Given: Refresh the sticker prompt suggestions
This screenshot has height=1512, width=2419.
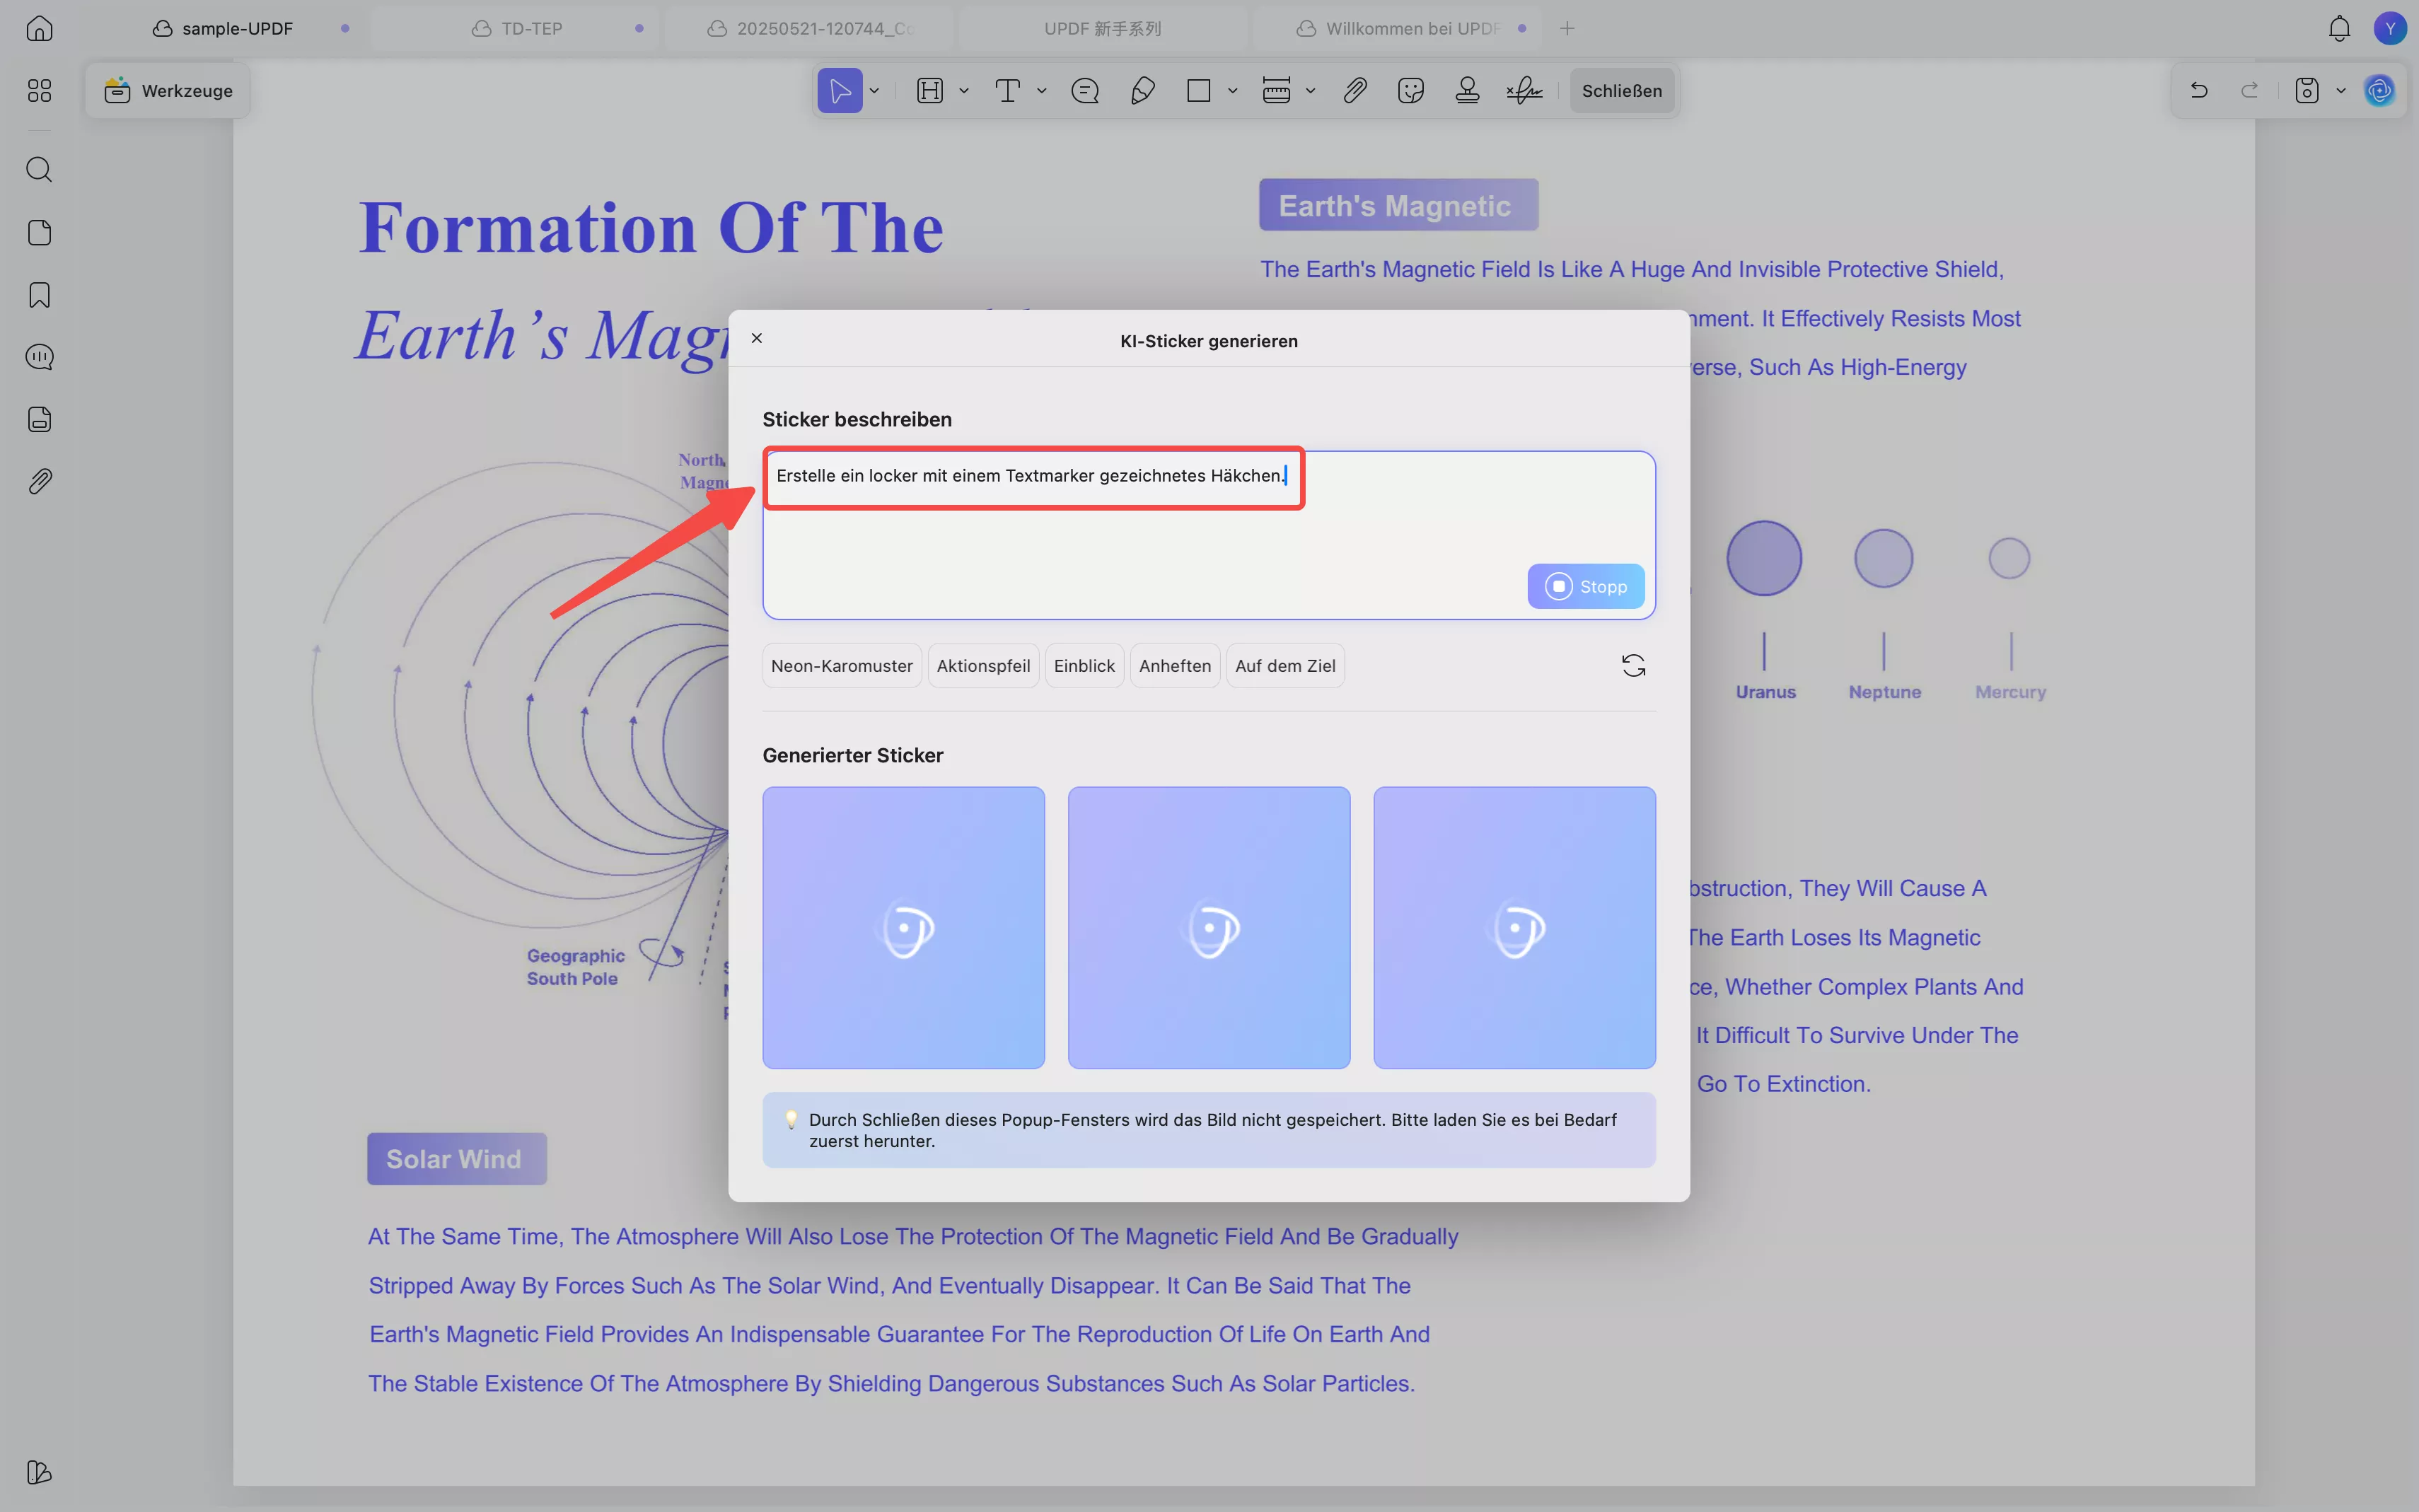Looking at the screenshot, I should point(1633,666).
